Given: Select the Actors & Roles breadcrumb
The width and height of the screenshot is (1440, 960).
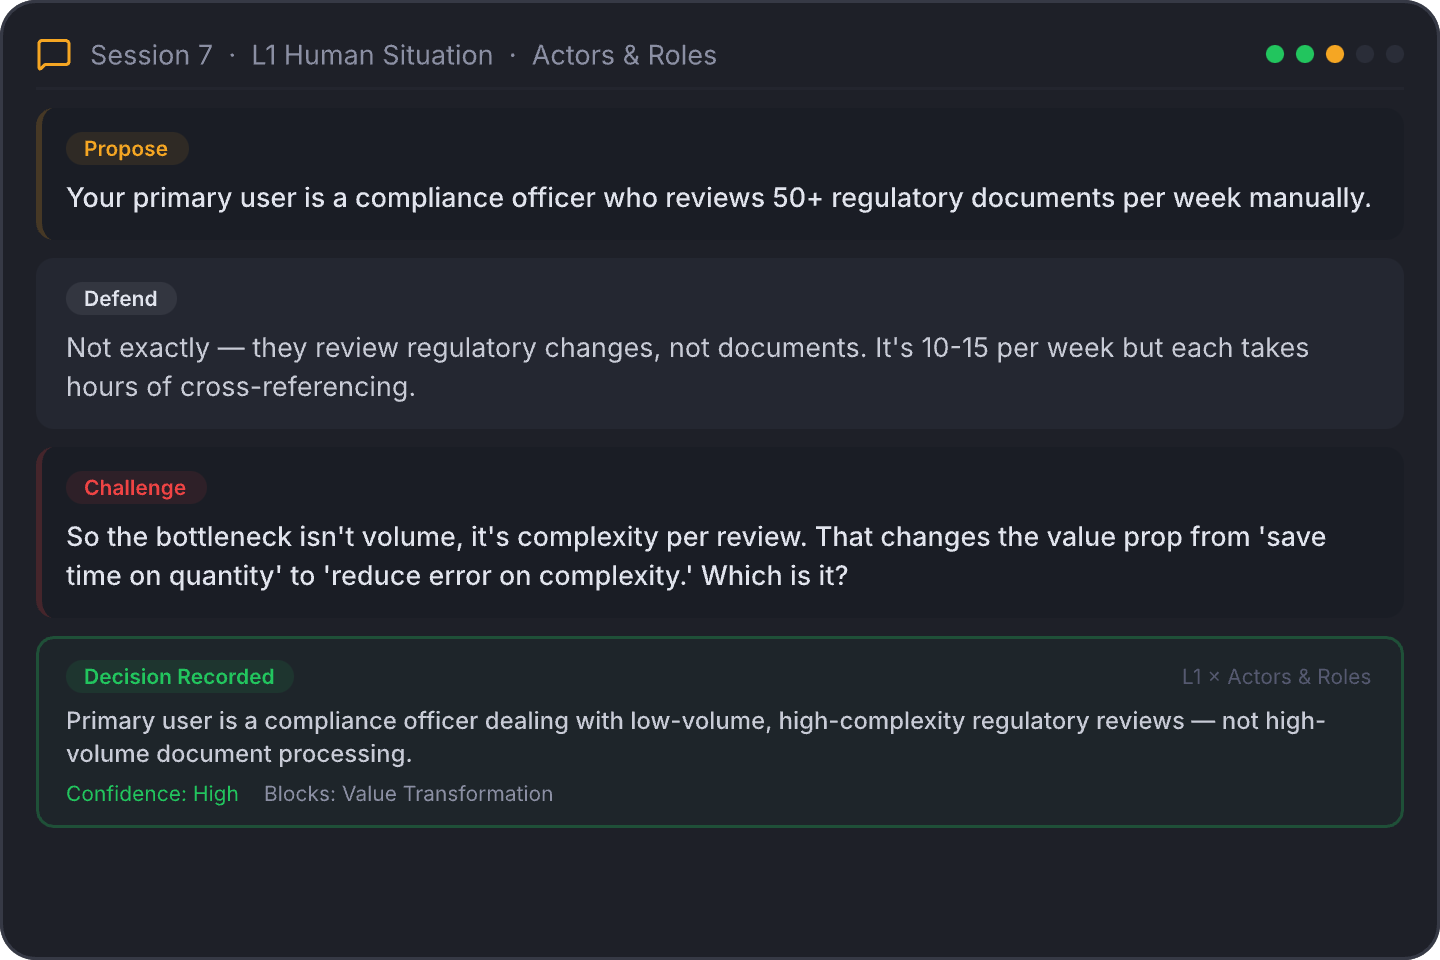Looking at the screenshot, I should tap(624, 55).
